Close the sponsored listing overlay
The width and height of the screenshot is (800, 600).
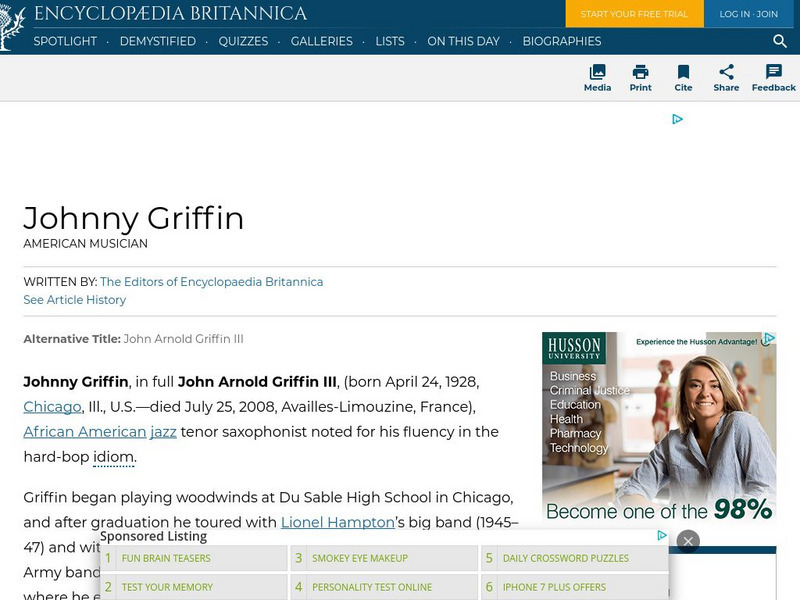pos(687,541)
